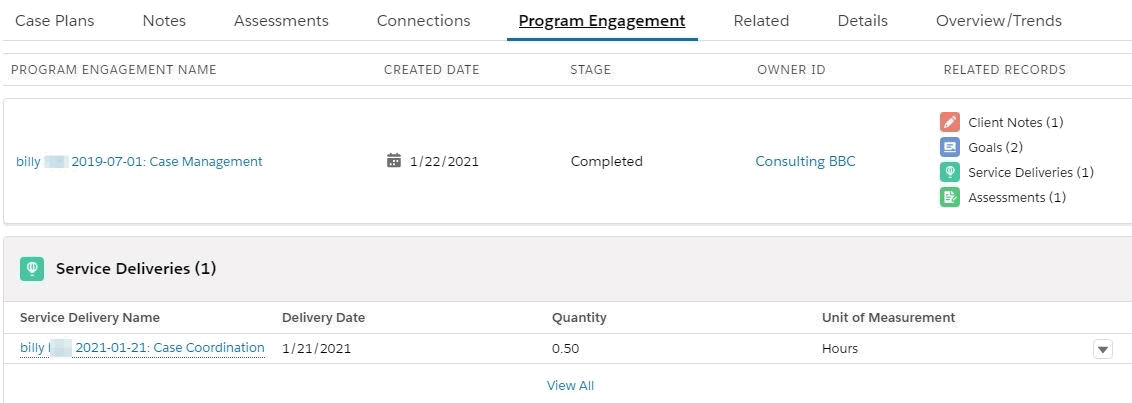This screenshot has height=403, width=1132.
Task: Select the Assessments tab
Action: point(281,21)
